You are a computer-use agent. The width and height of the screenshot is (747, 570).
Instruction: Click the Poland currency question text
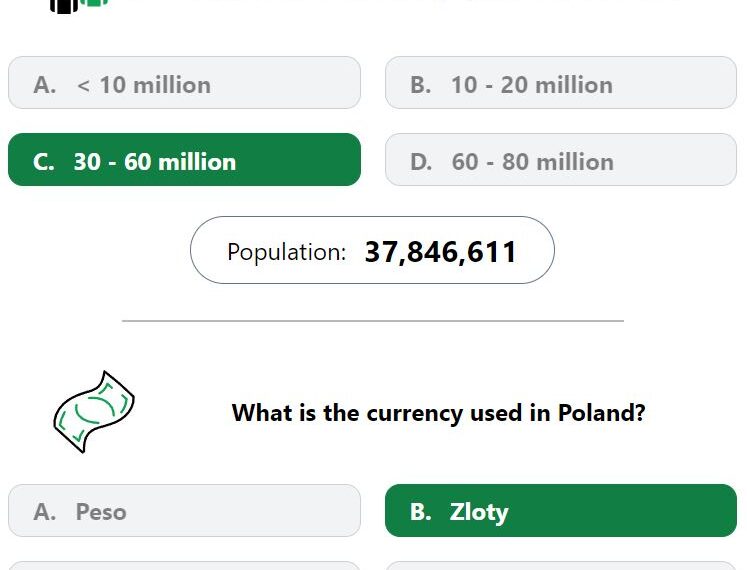click(x=438, y=413)
